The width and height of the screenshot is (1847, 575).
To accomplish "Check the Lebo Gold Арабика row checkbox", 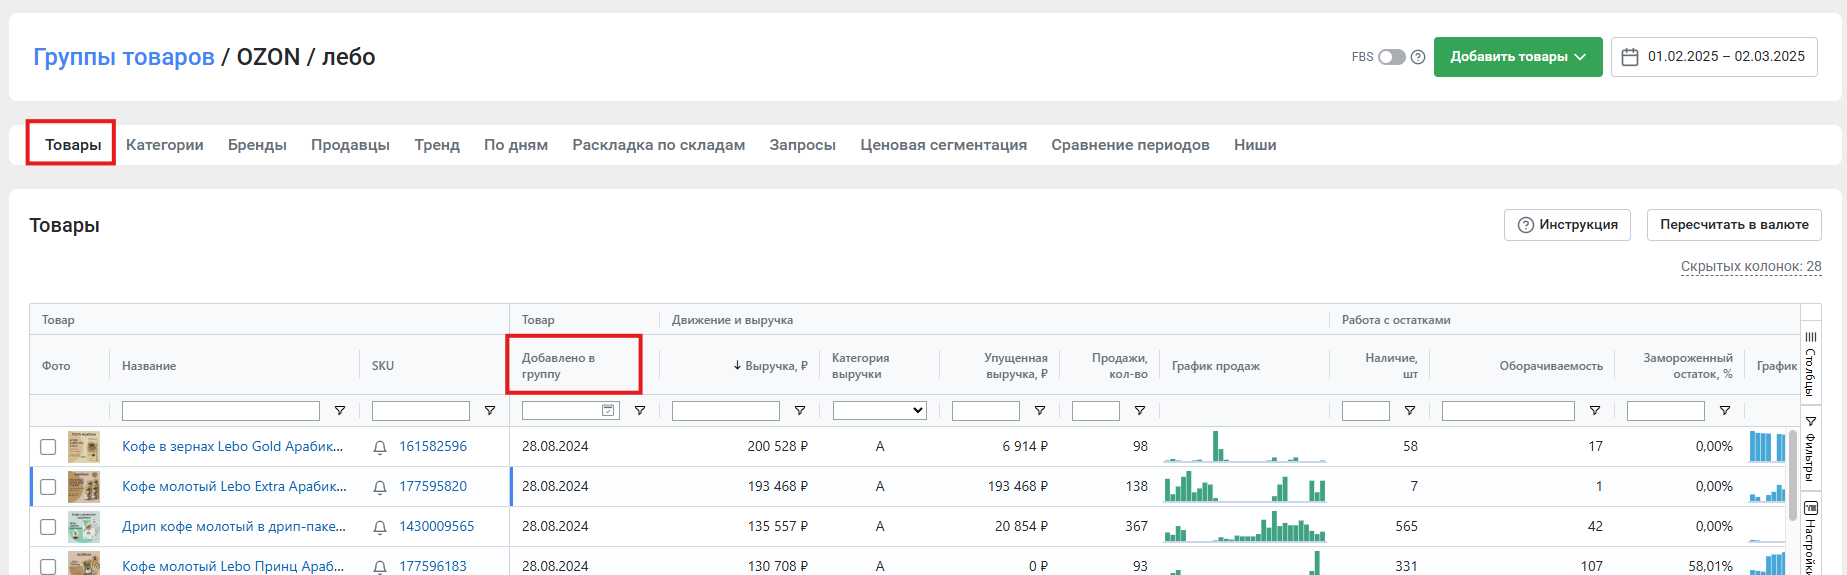I will point(48,447).
